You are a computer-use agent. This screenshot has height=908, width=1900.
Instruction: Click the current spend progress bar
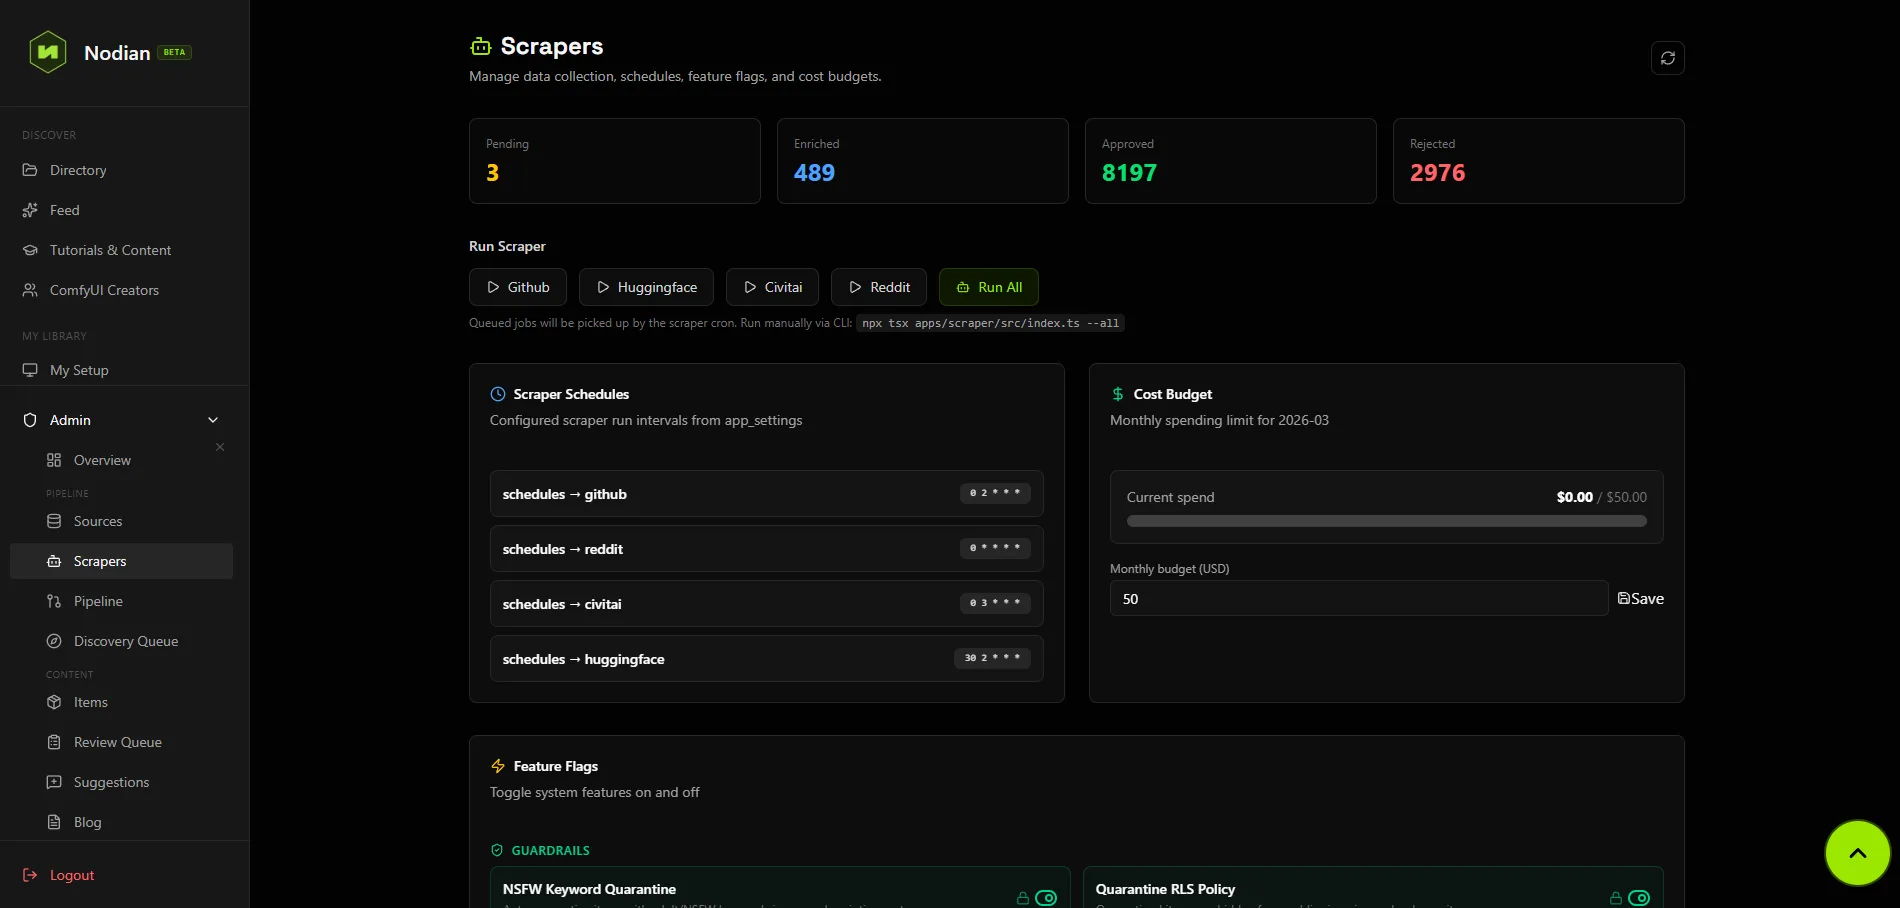tap(1386, 521)
